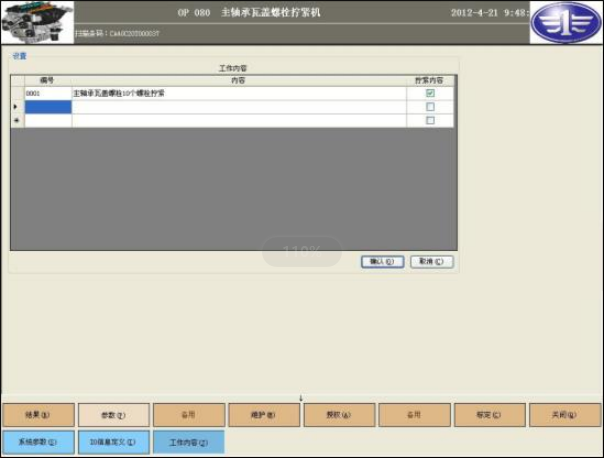Viewport: 604px width, 458px height.
Task: Open the 标定(C) calibration page
Action: point(490,415)
